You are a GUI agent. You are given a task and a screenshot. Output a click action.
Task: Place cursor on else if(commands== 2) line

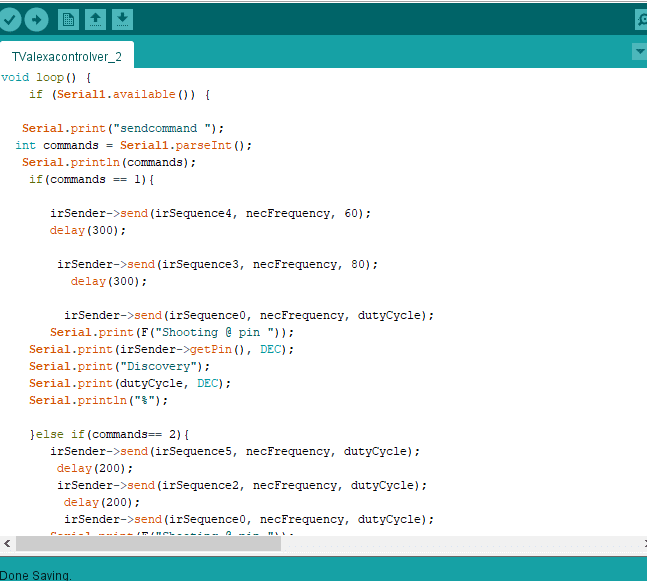coord(110,434)
